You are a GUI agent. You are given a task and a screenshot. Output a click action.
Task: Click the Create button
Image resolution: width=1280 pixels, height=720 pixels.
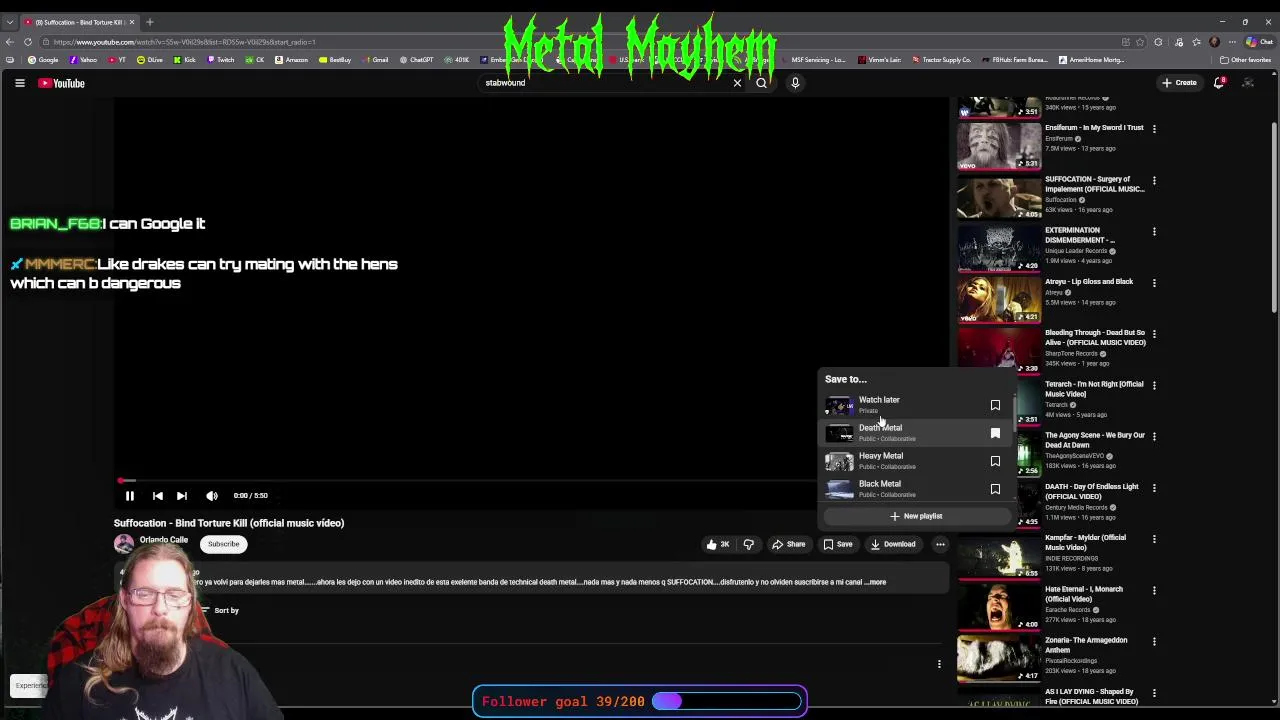1179,83
